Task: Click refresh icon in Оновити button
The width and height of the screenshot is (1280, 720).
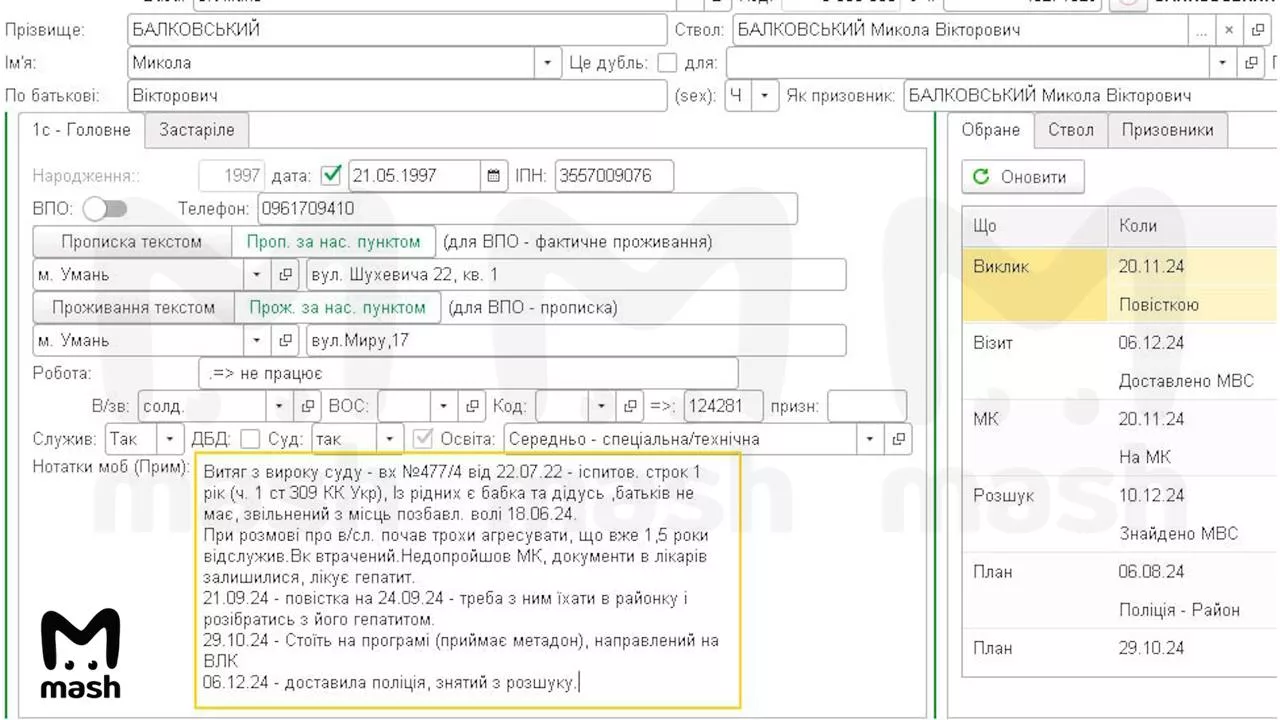Action: pos(981,177)
